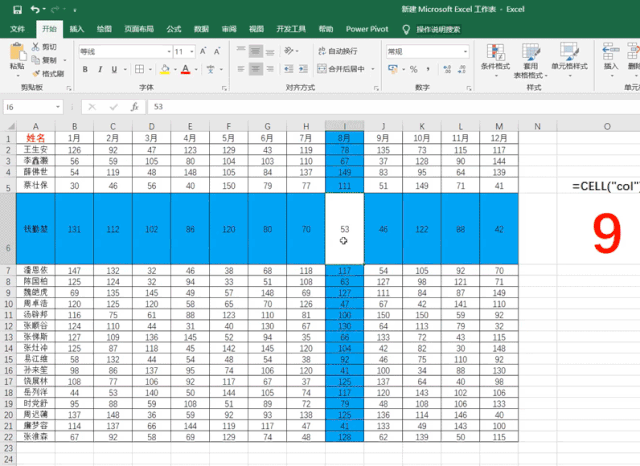640x466 pixels.
Task: Open borders icon in font group
Action: click(x=140, y=69)
